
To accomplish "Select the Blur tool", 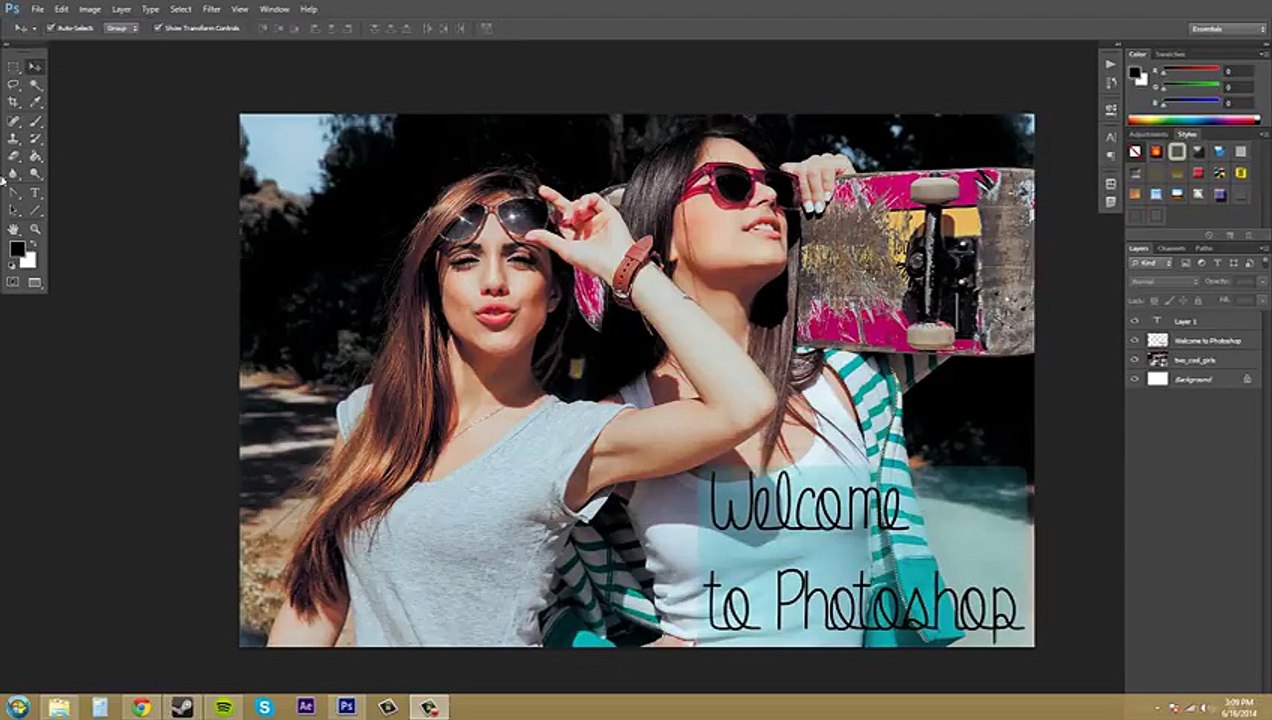I will pyautogui.click(x=13, y=173).
